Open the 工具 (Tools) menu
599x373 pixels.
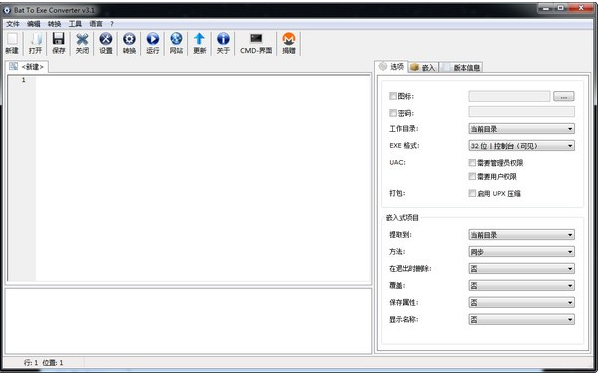point(75,24)
